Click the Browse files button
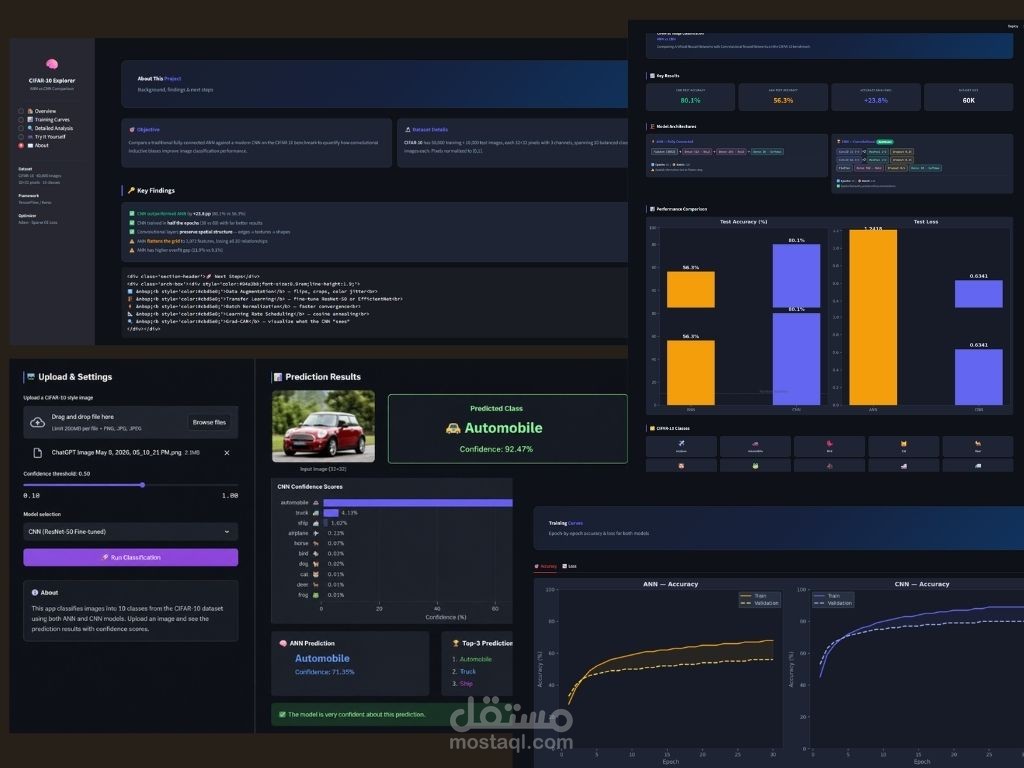This screenshot has height=768, width=1024. click(x=209, y=423)
